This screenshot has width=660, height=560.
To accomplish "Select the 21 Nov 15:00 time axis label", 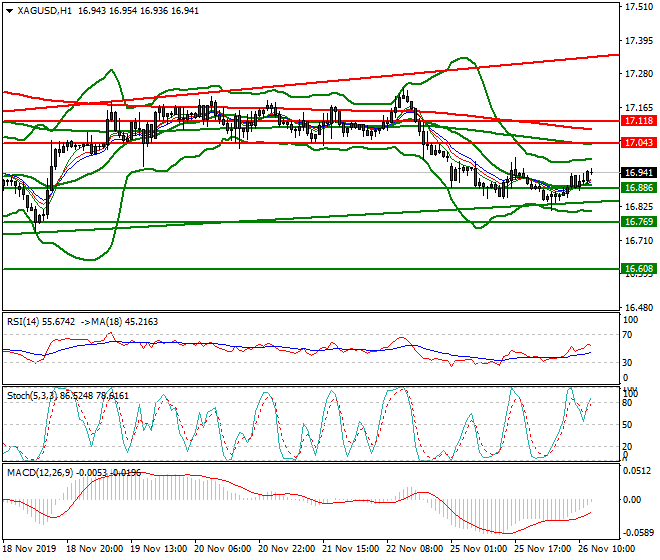I will [351, 549].
